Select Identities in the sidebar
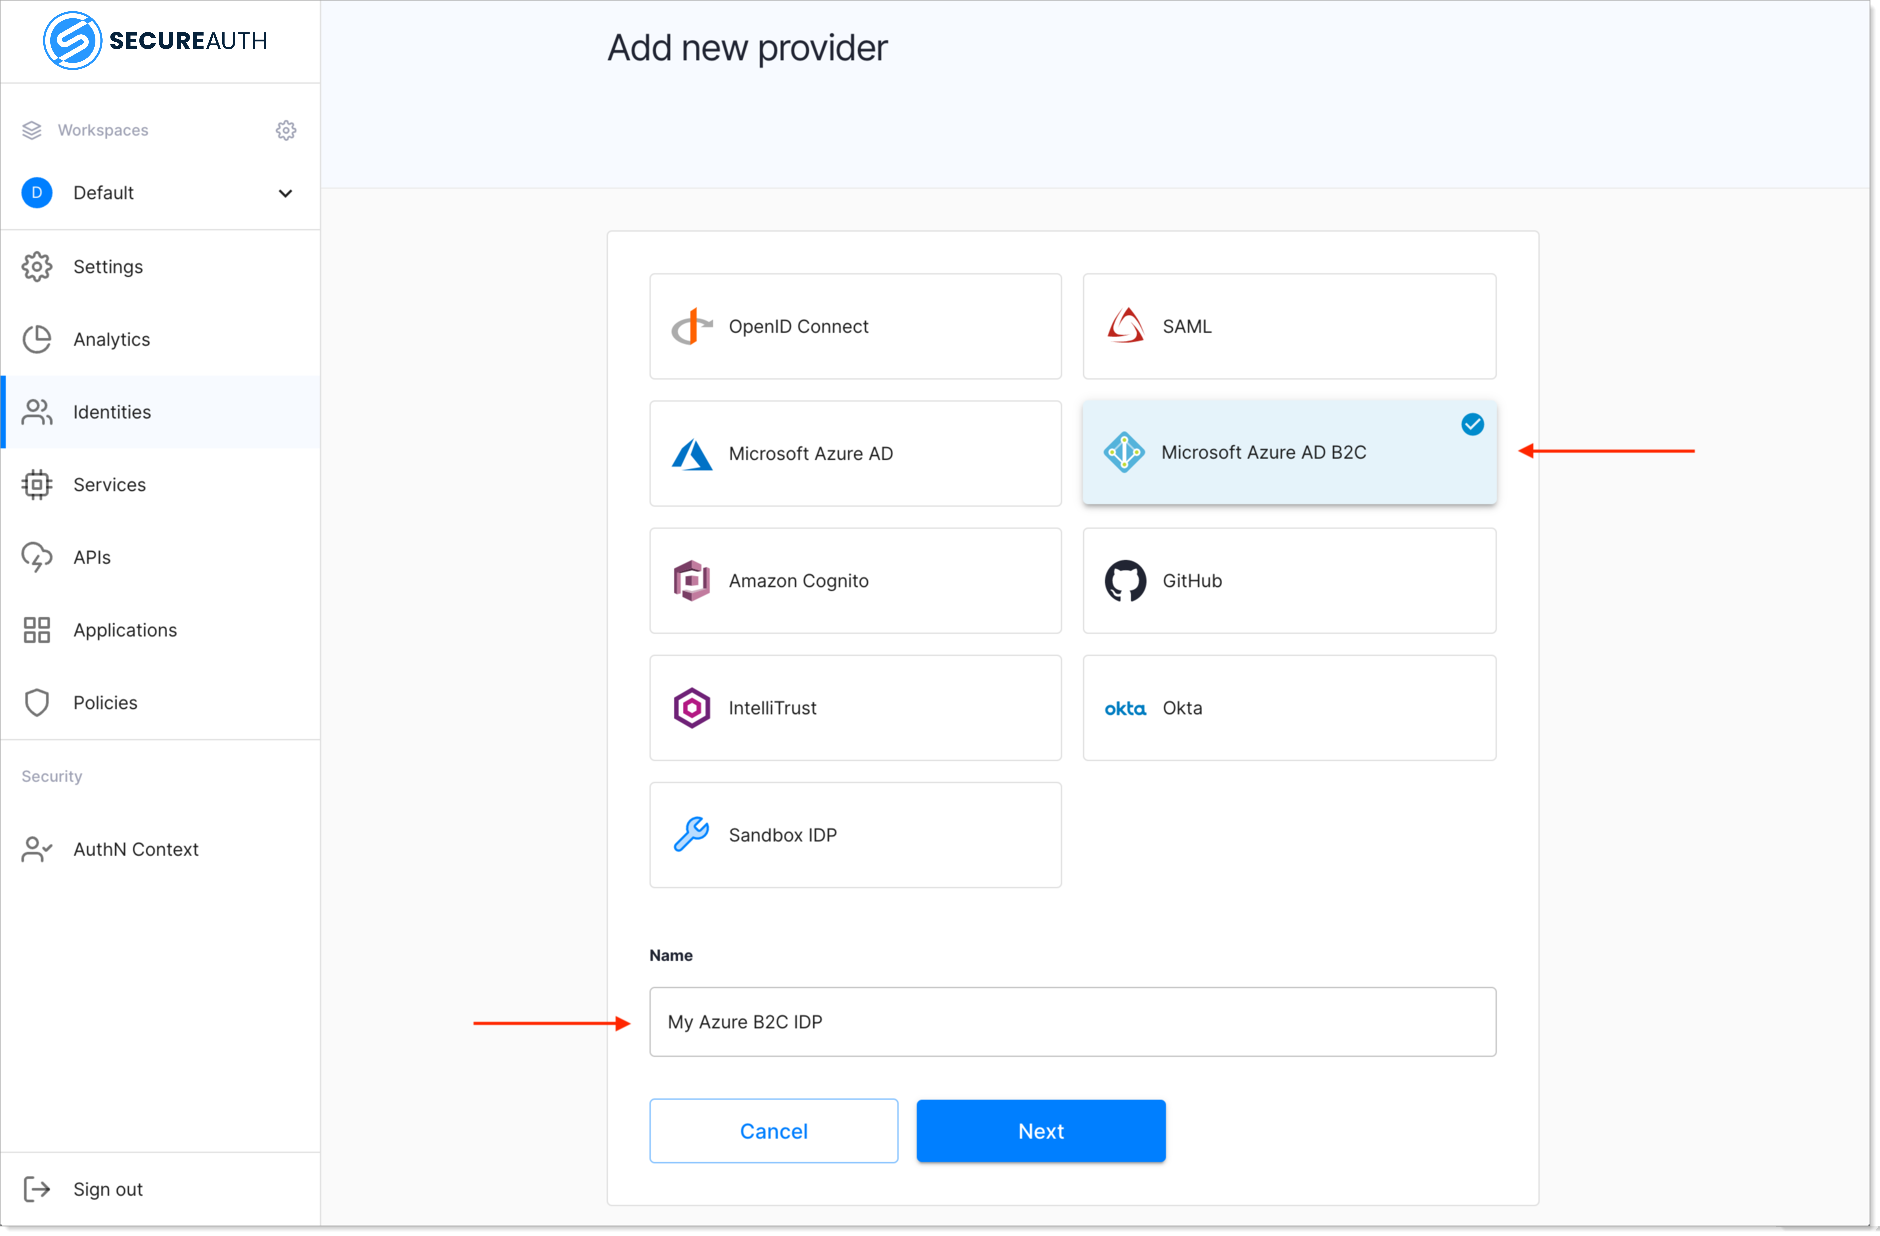Screen dimensions: 1880x1236 tap(160, 412)
